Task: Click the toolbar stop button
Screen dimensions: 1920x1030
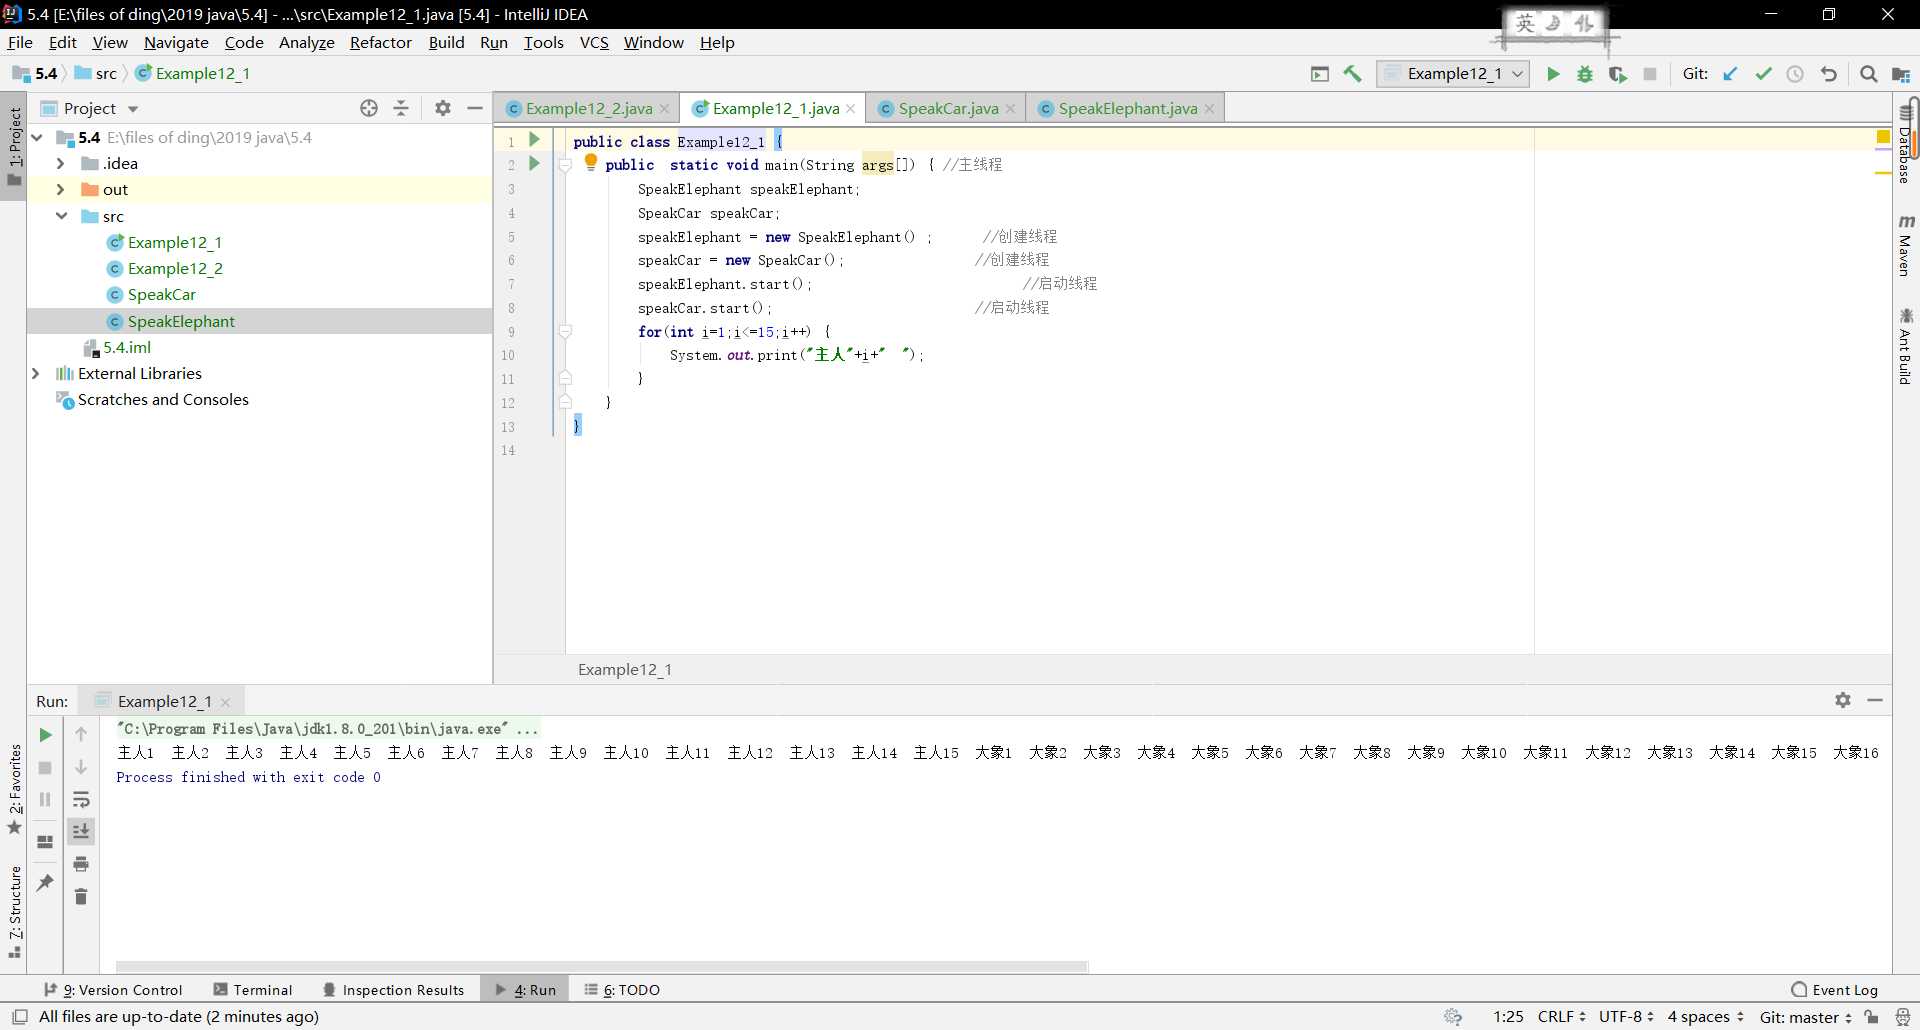Action: (x=1650, y=74)
